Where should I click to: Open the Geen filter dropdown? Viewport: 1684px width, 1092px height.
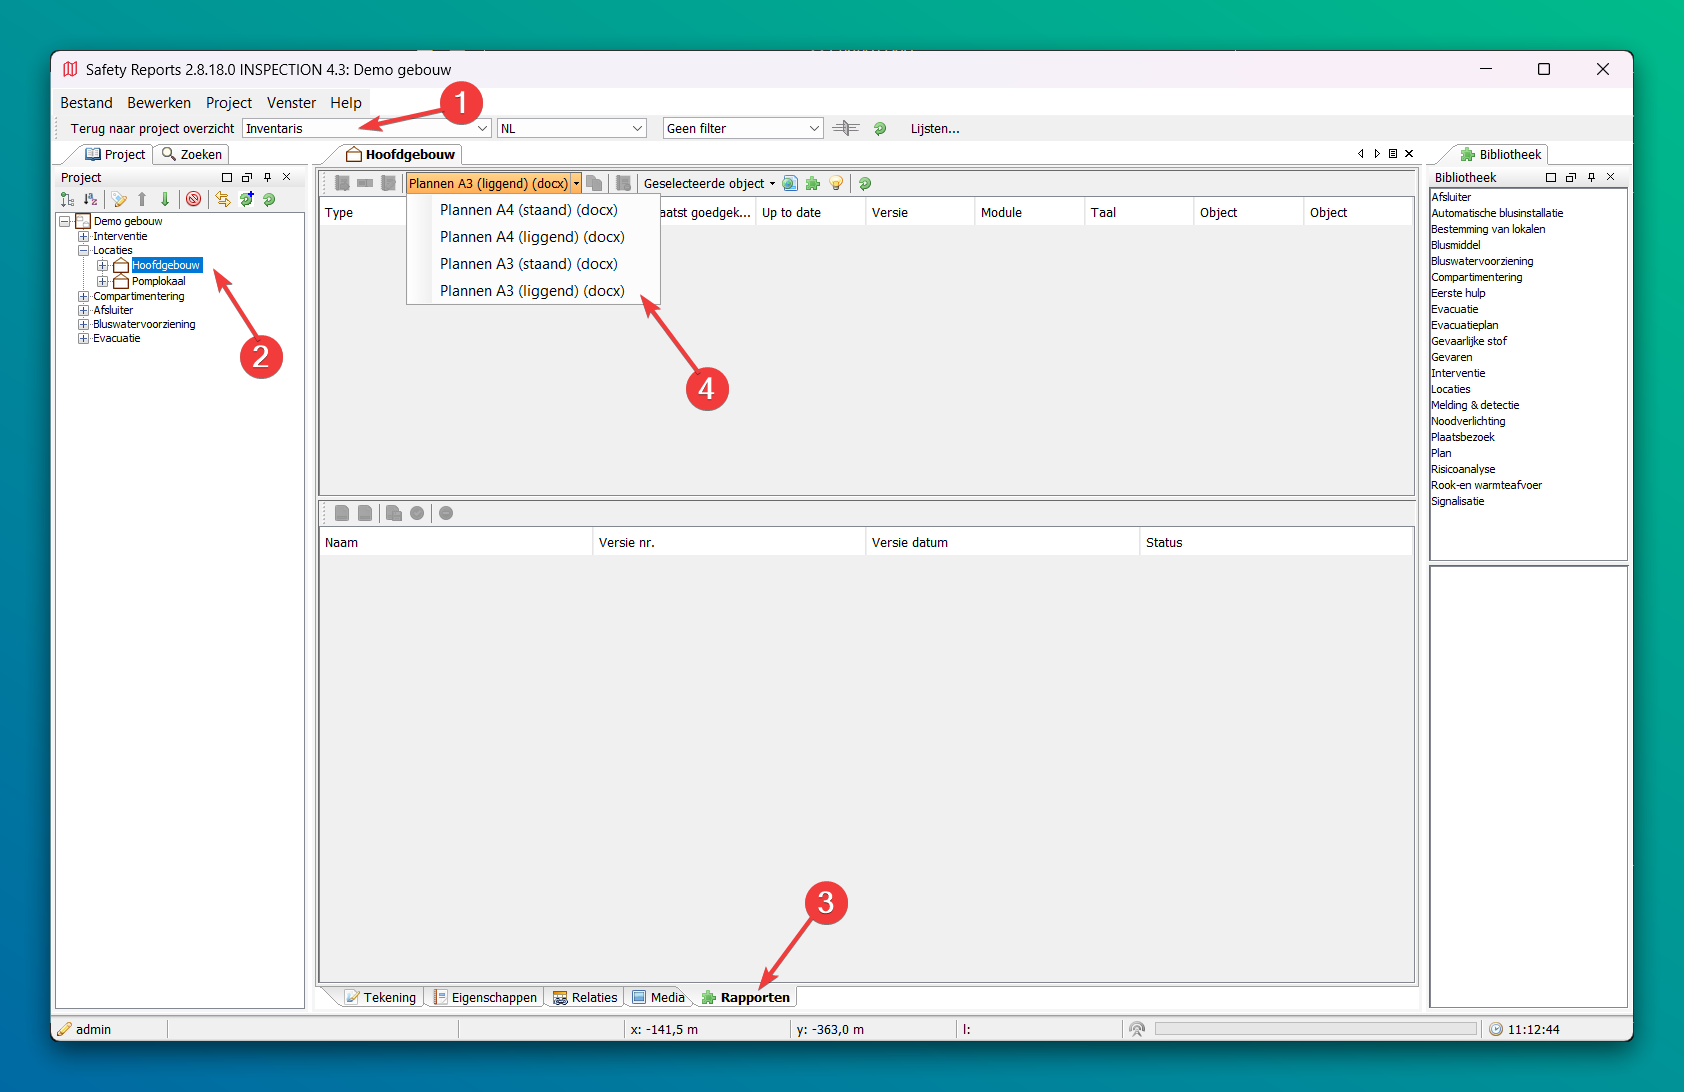pyautogui.click(x=813, y=129)
